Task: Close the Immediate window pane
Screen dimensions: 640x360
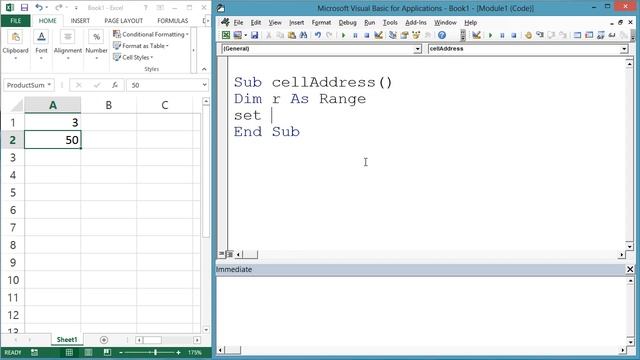Action: pyautogui.click(x=630, y=269)
